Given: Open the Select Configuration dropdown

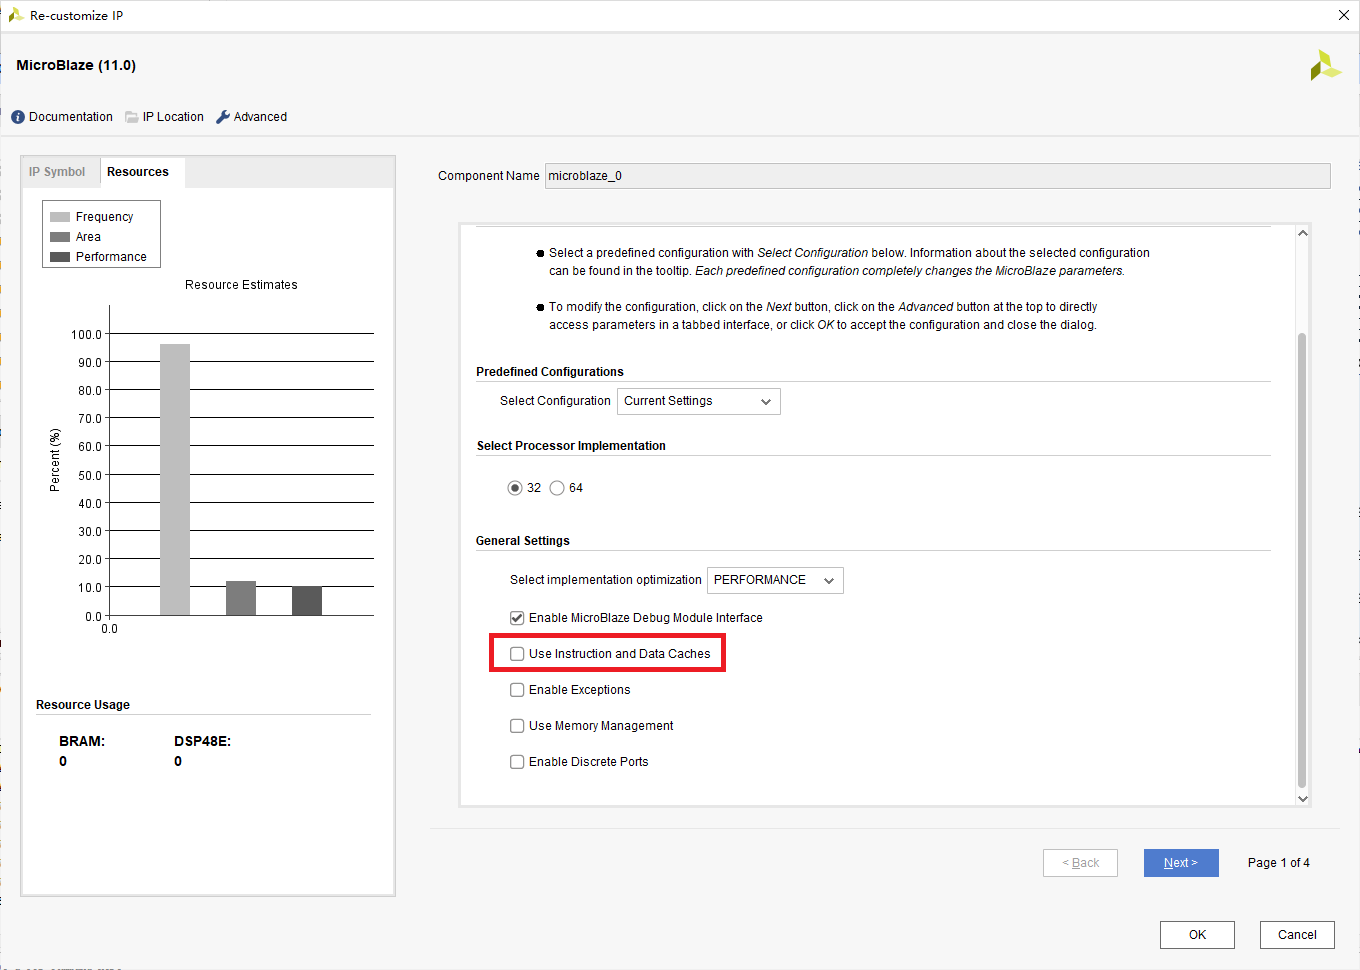Looking at the screenshot, I should [698, 401].
